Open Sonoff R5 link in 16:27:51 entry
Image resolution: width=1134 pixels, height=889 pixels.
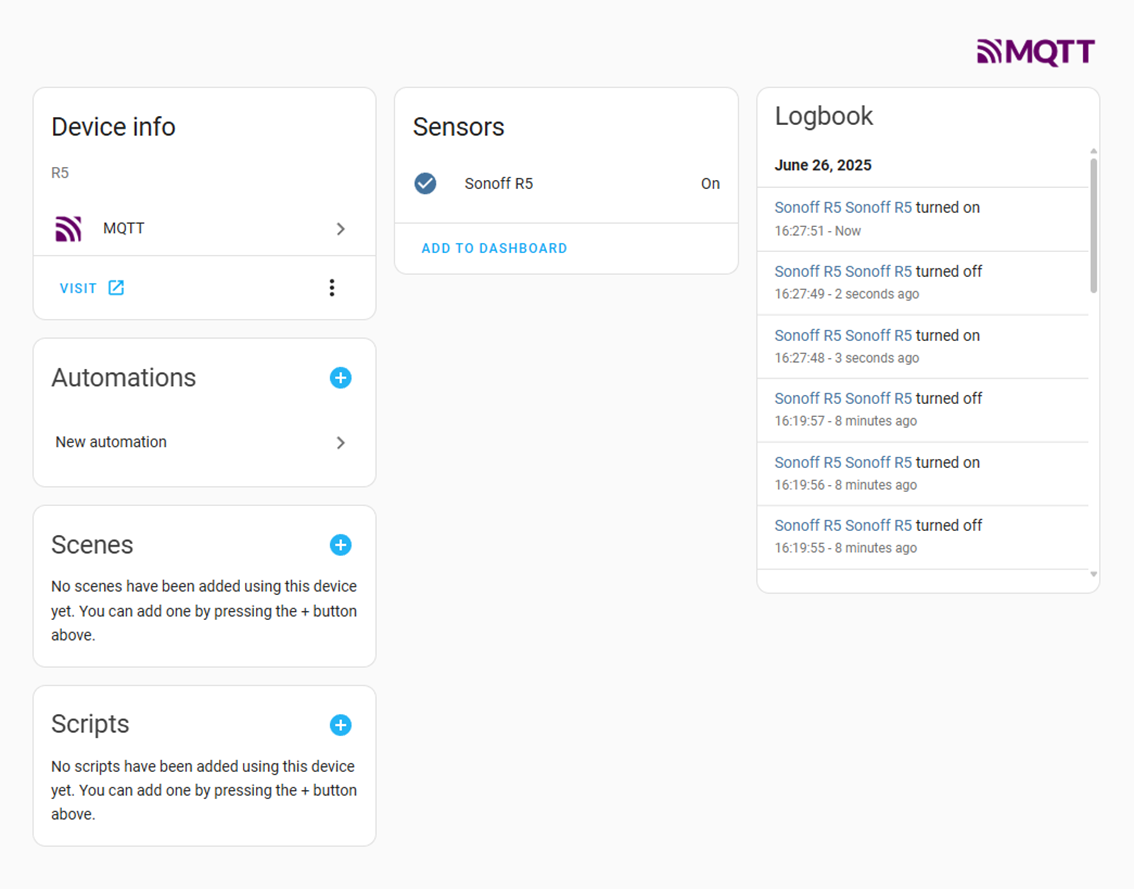[x=808, y=208]
